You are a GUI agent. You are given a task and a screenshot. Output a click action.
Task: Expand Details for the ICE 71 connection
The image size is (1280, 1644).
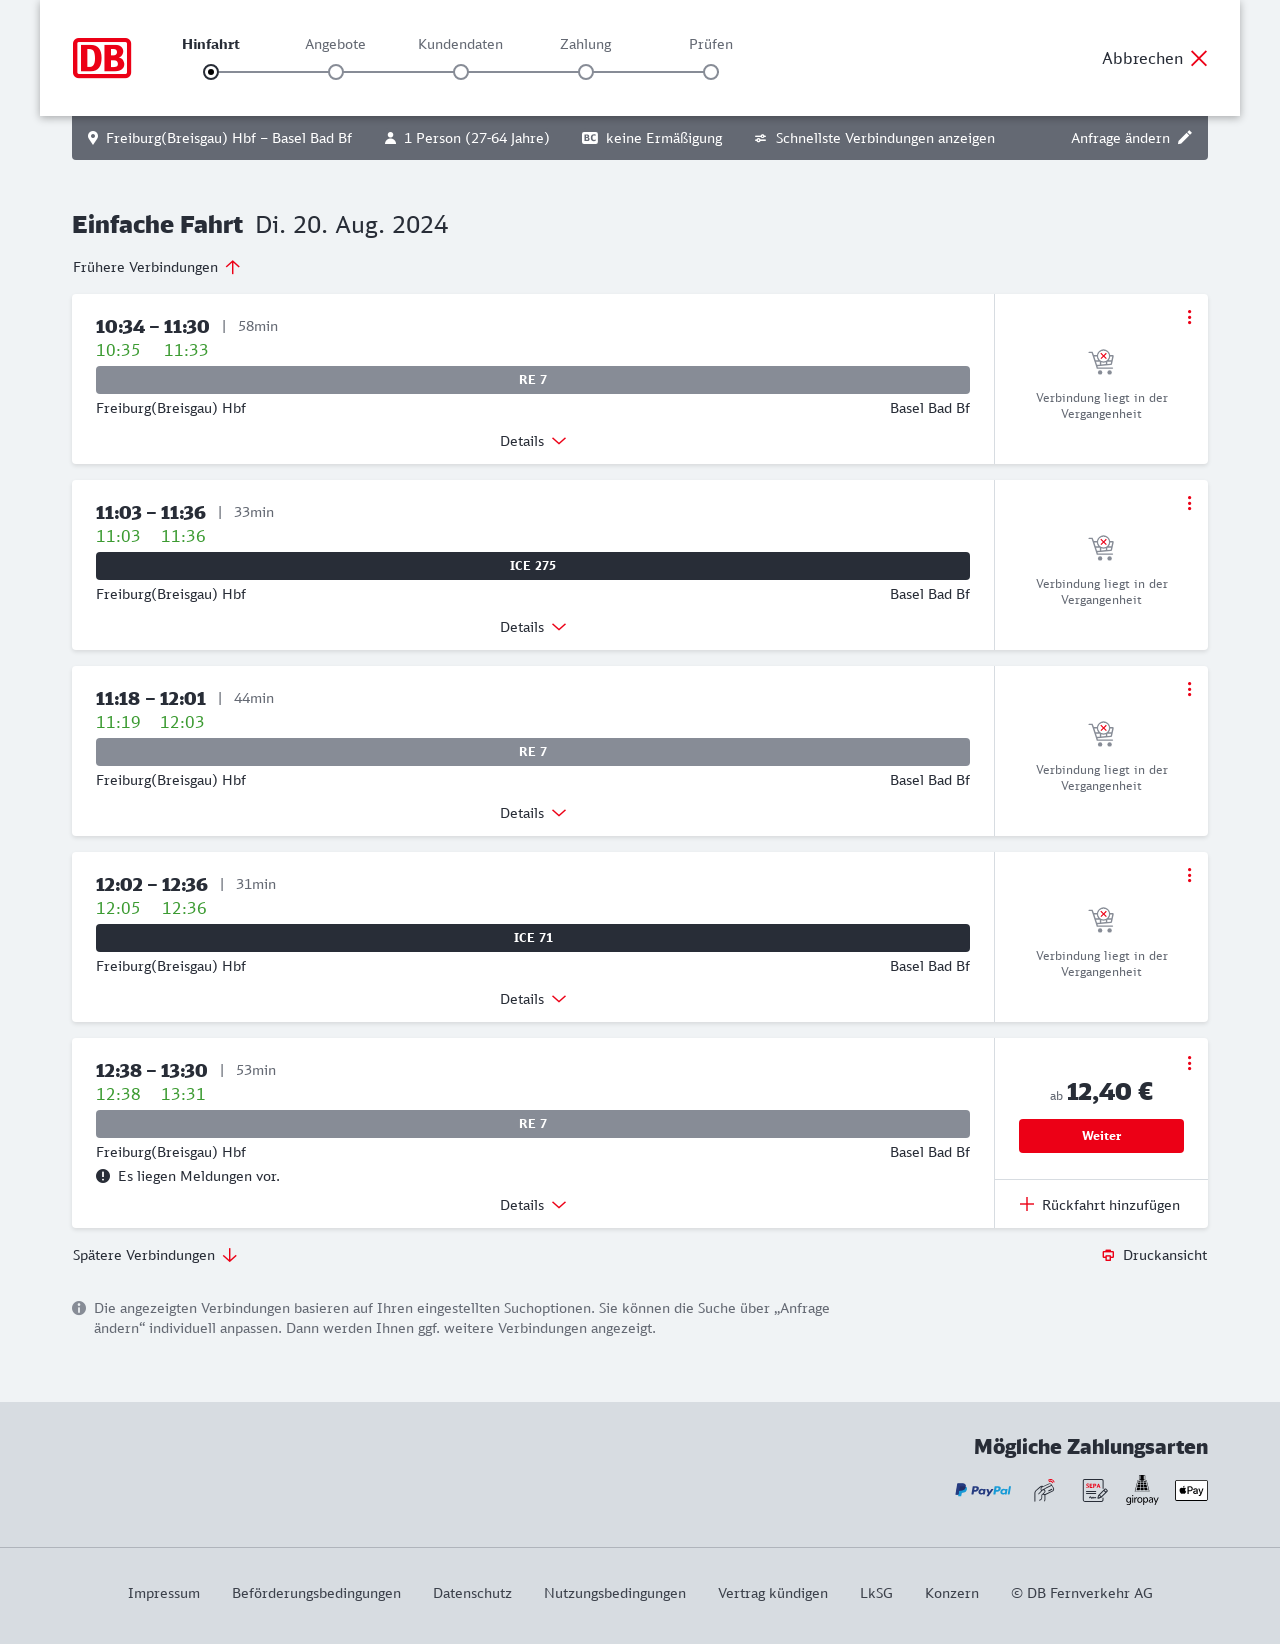(532, 999)
